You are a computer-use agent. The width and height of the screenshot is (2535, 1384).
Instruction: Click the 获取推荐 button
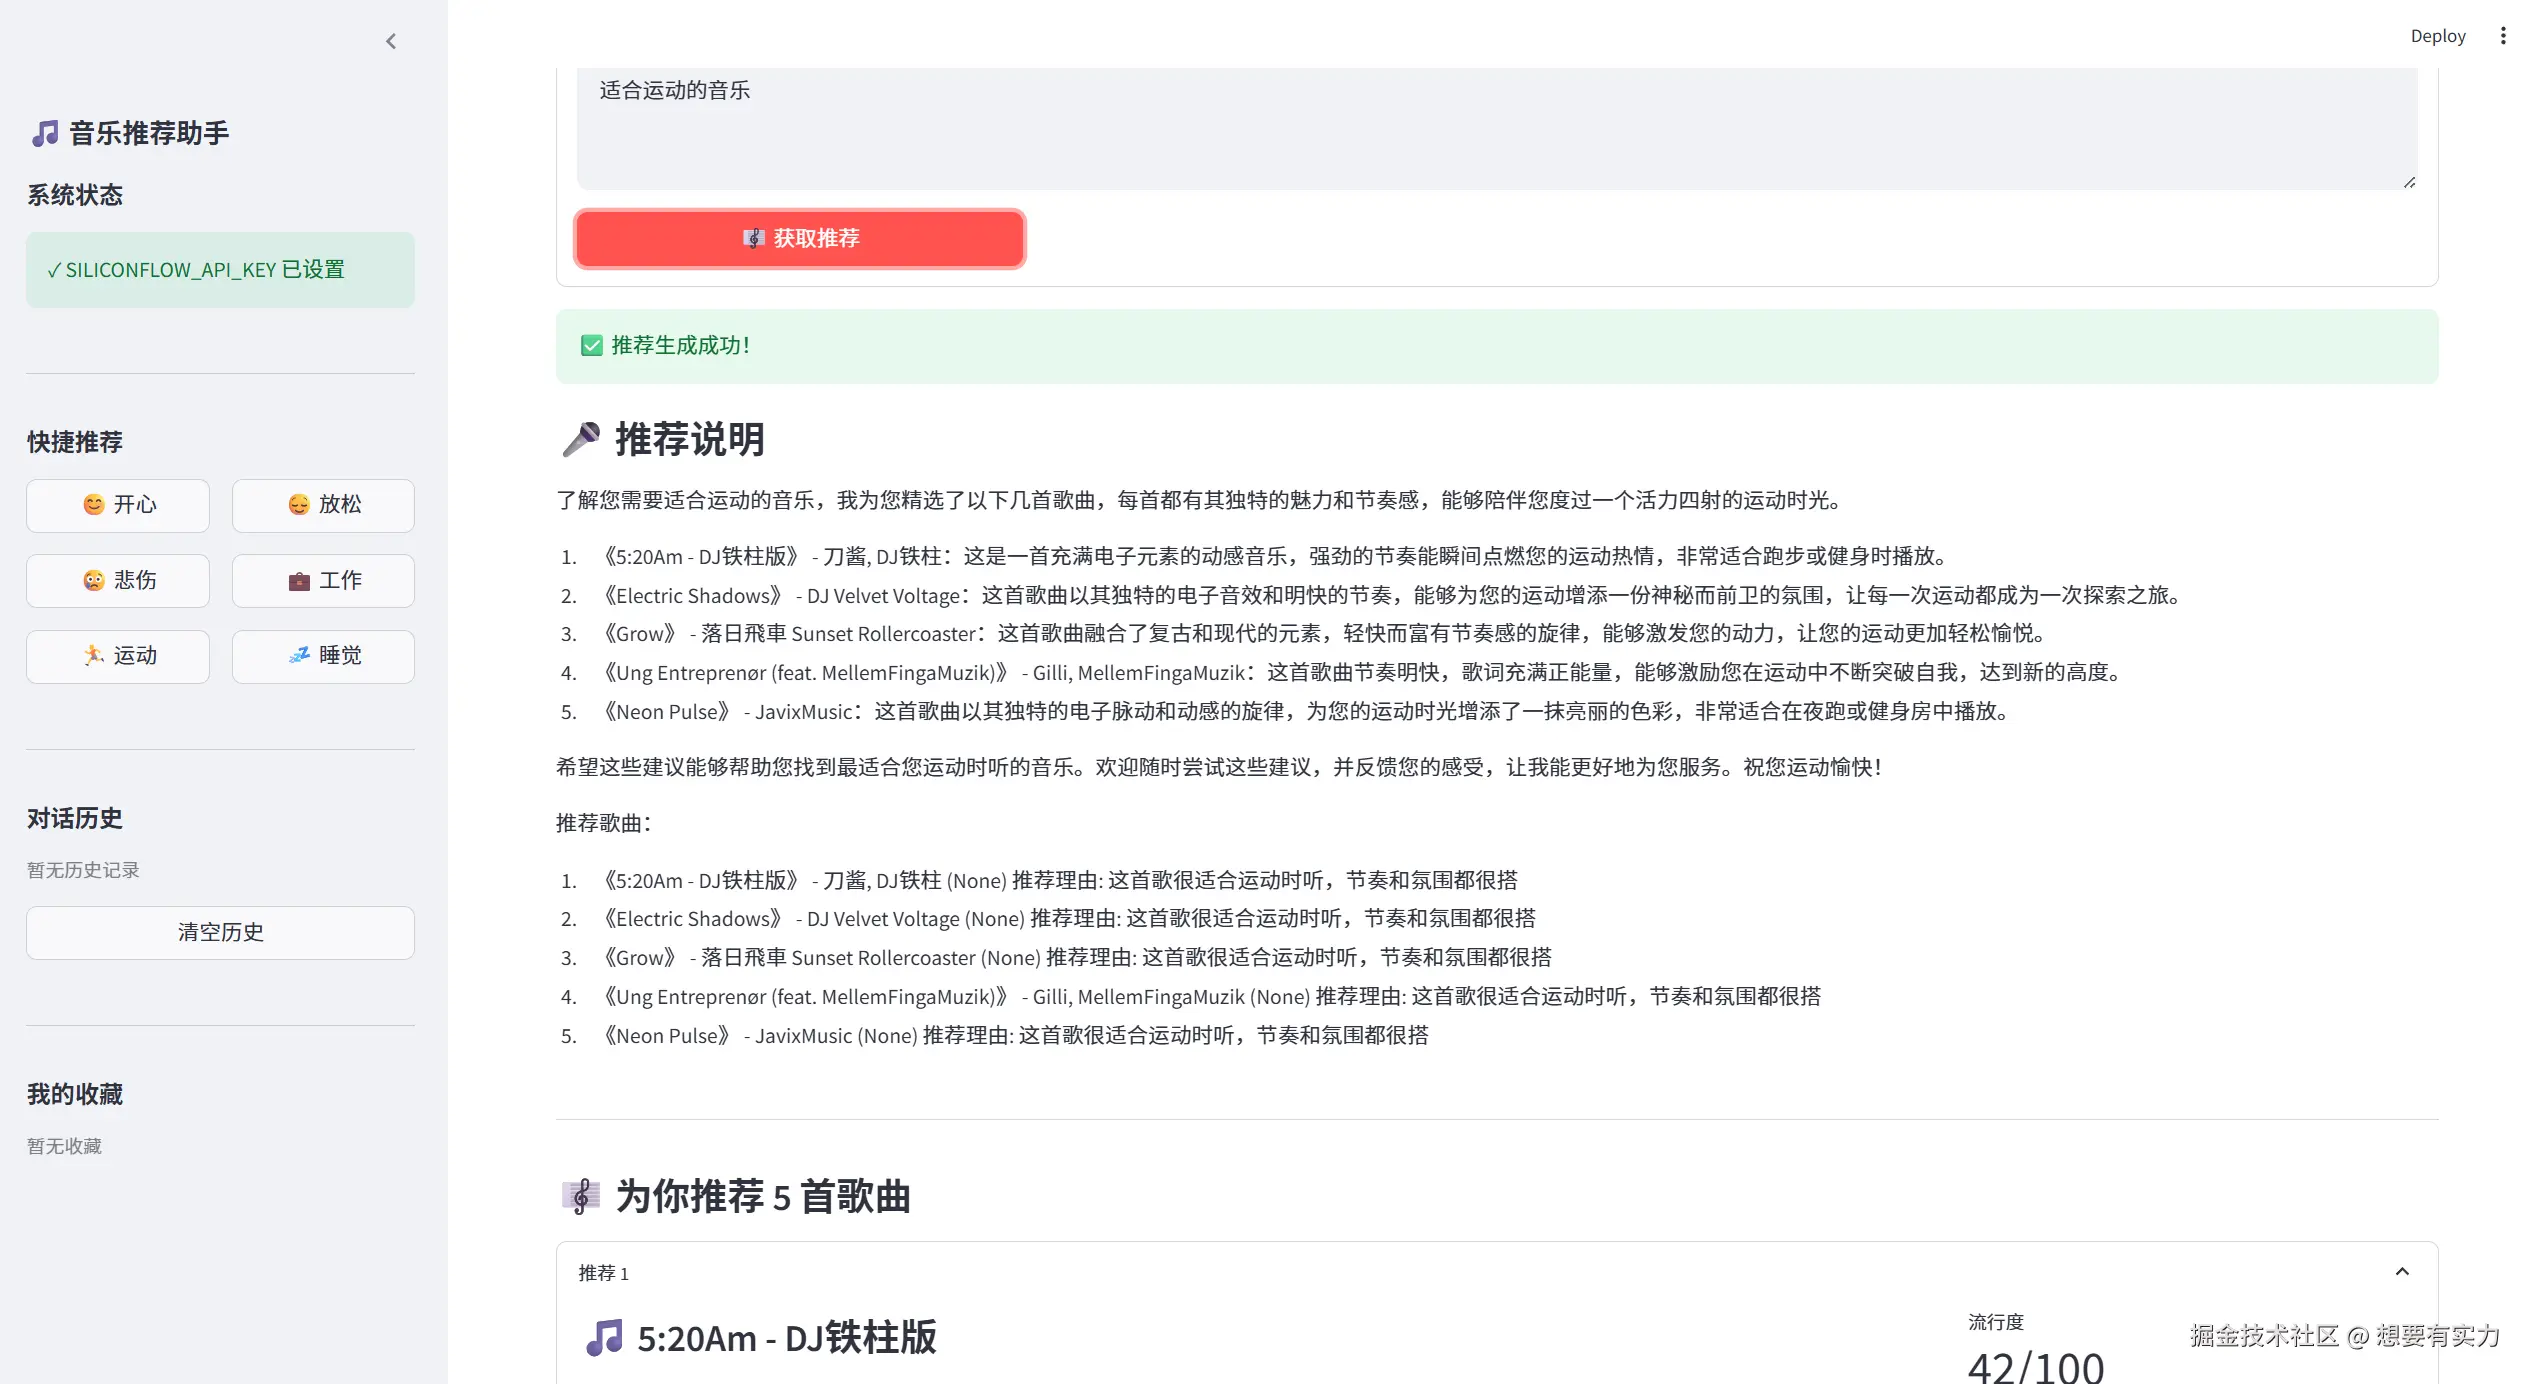coord(799,238)
